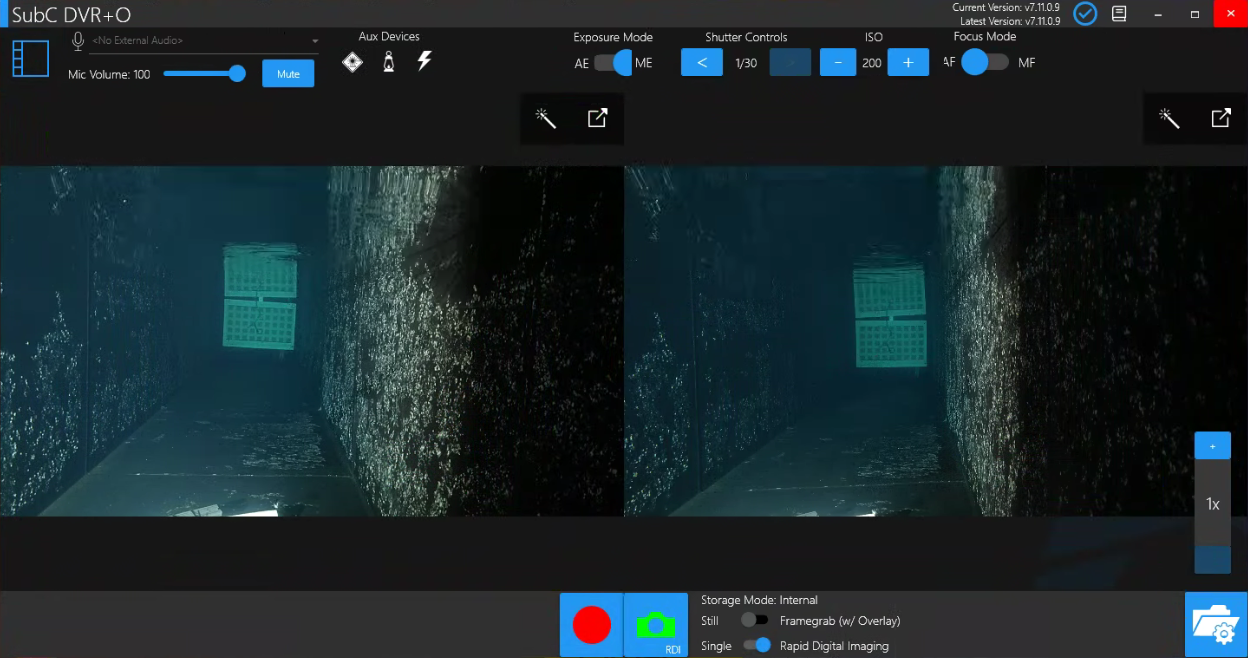The height and width of the screenshot is (658, 1248).
Task: Decrease shutter speed with the left arrow
Action: 702,62
